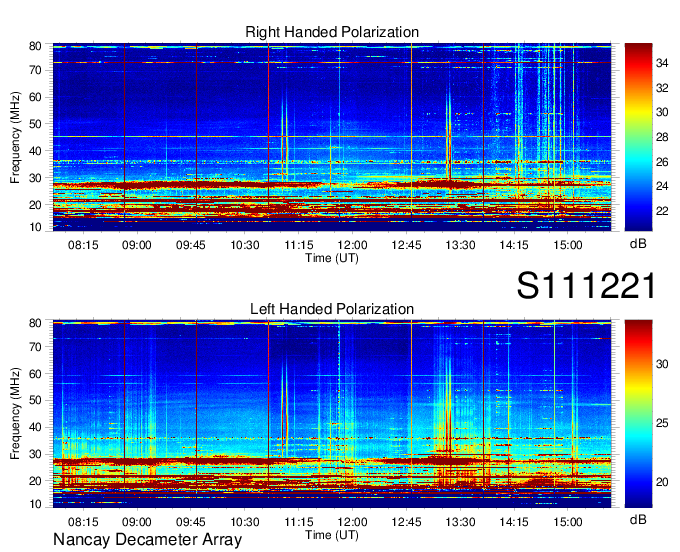Select the S111221 observation label
The height and width of the screenshot is (552, 680).
point(586,286)
